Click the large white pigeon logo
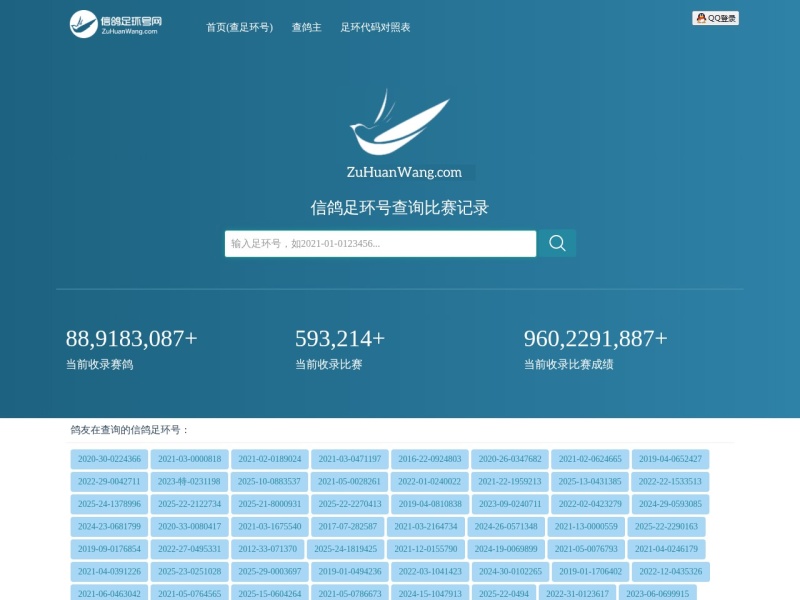800x600 pixels. (x=399, y=122)
